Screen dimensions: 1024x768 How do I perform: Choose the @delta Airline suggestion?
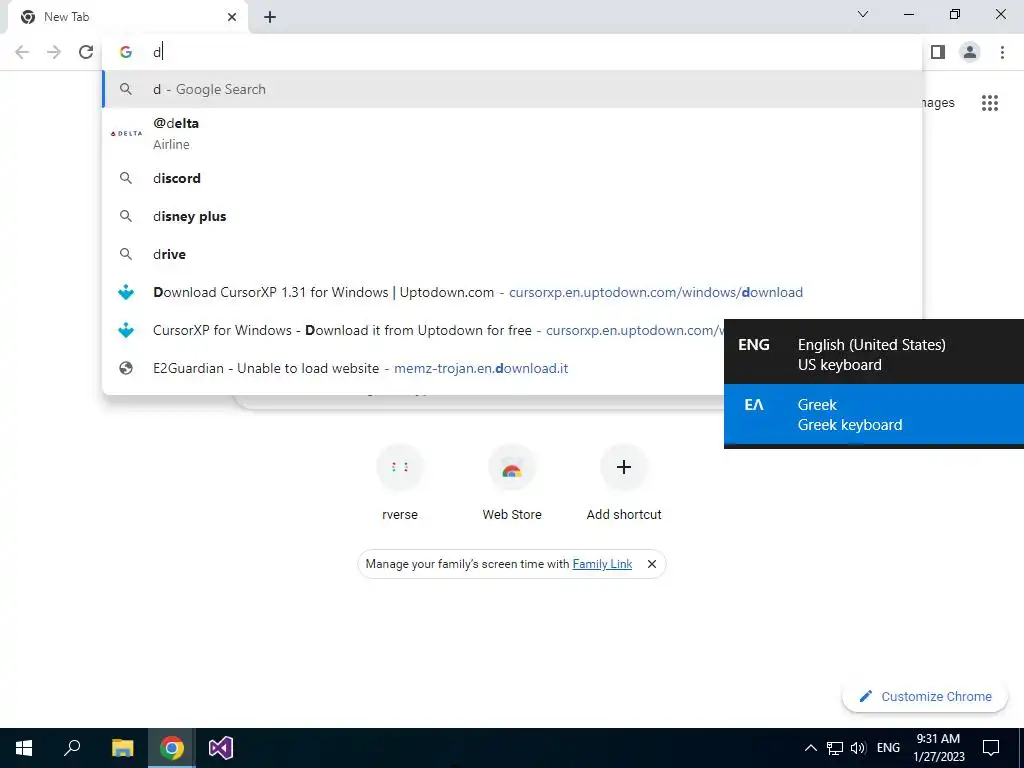point(513,133)
